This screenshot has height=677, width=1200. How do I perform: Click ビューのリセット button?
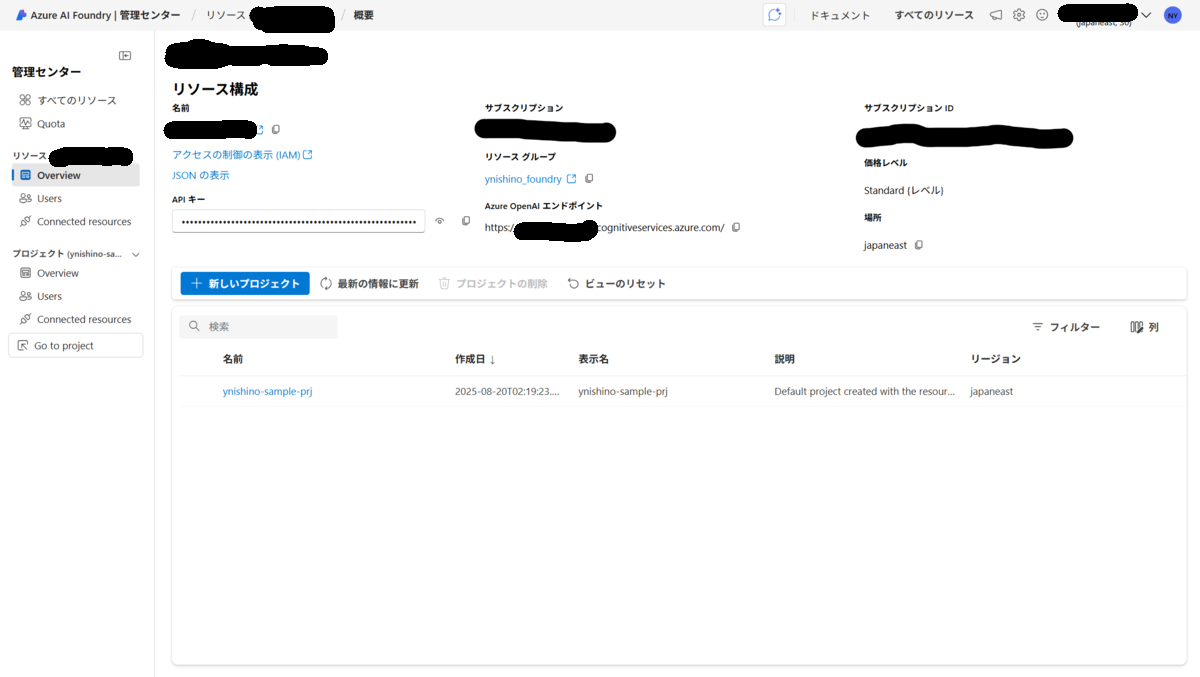pyautogui.click(x=617, y=284)
